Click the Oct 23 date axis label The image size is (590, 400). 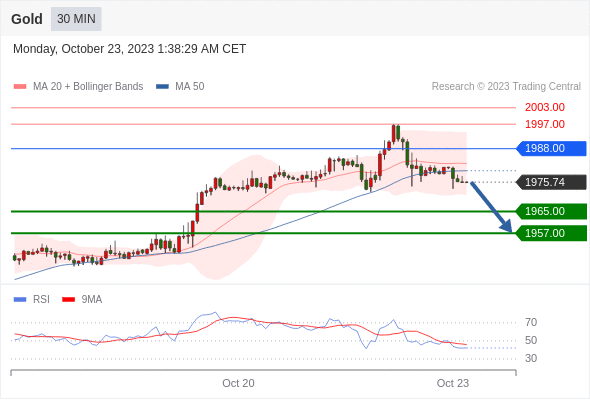[453, 383]
